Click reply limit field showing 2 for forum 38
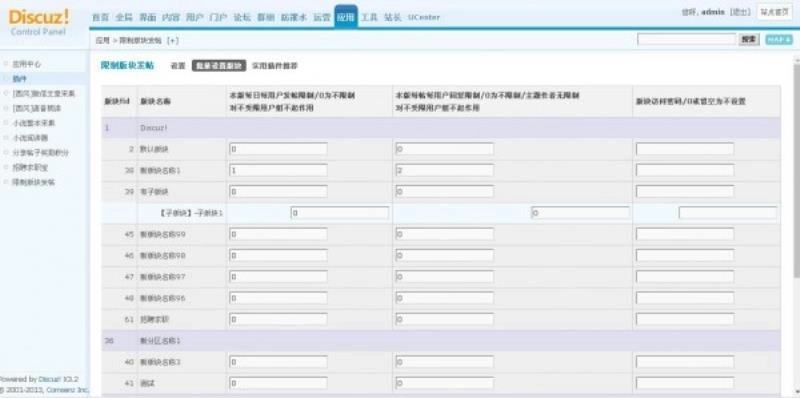 coord(445,170)
